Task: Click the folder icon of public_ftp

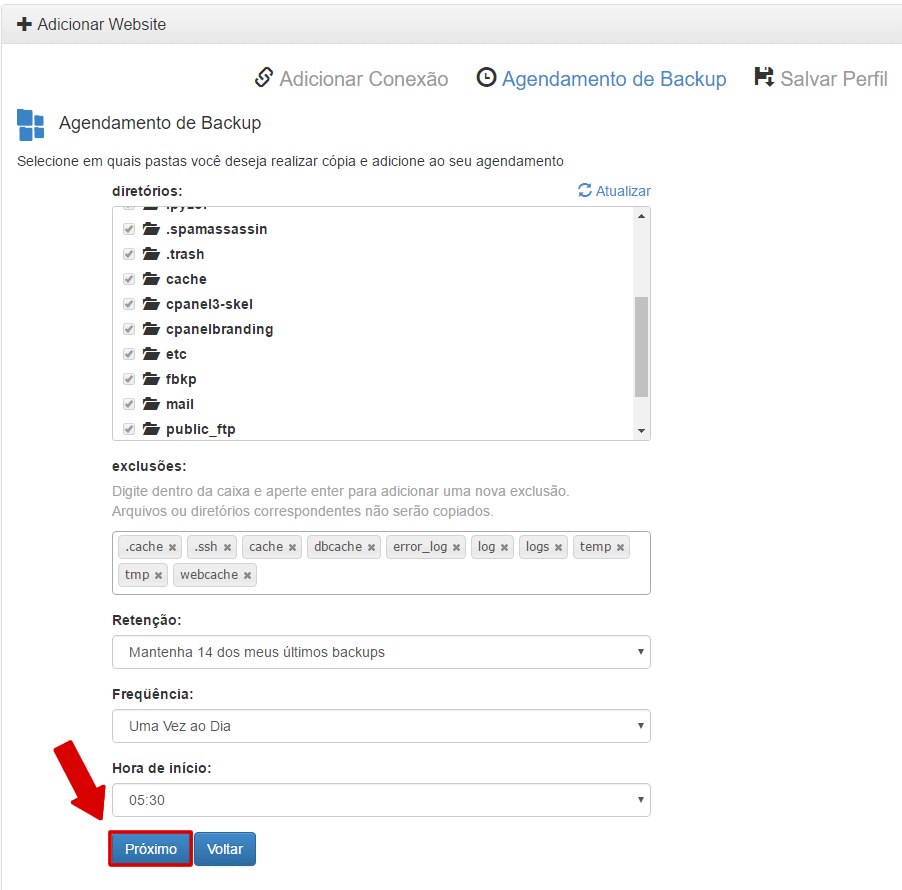Action: [x=151, y=429]
